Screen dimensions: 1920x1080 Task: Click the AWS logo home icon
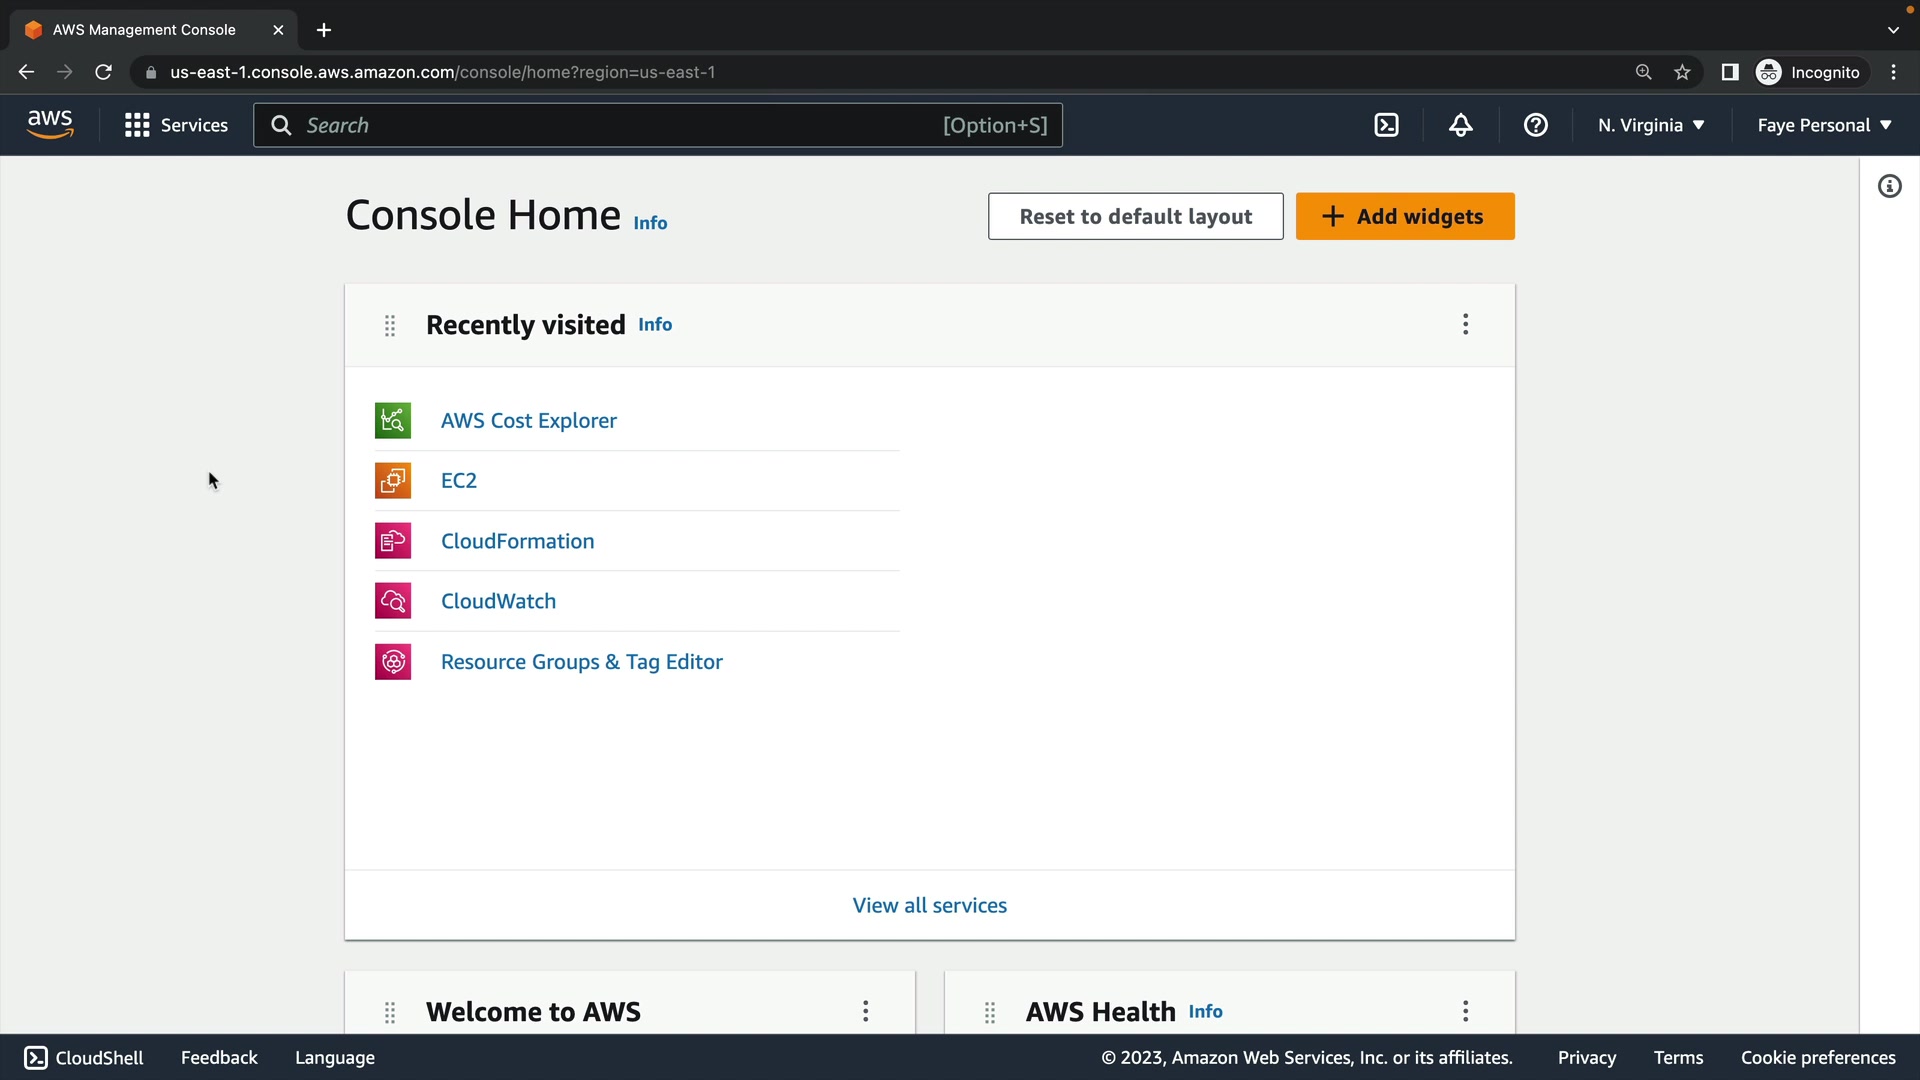pyautogui.click(x=50, y=125)
